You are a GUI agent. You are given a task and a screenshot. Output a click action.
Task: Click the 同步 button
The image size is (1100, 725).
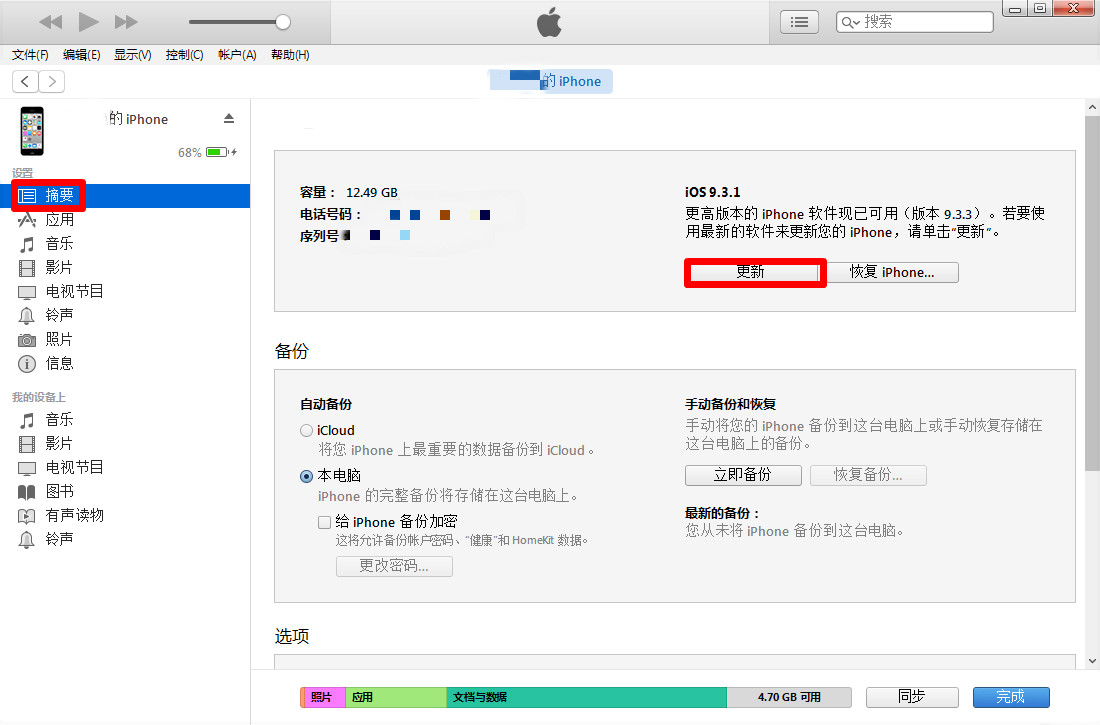(x=912, y=697)
